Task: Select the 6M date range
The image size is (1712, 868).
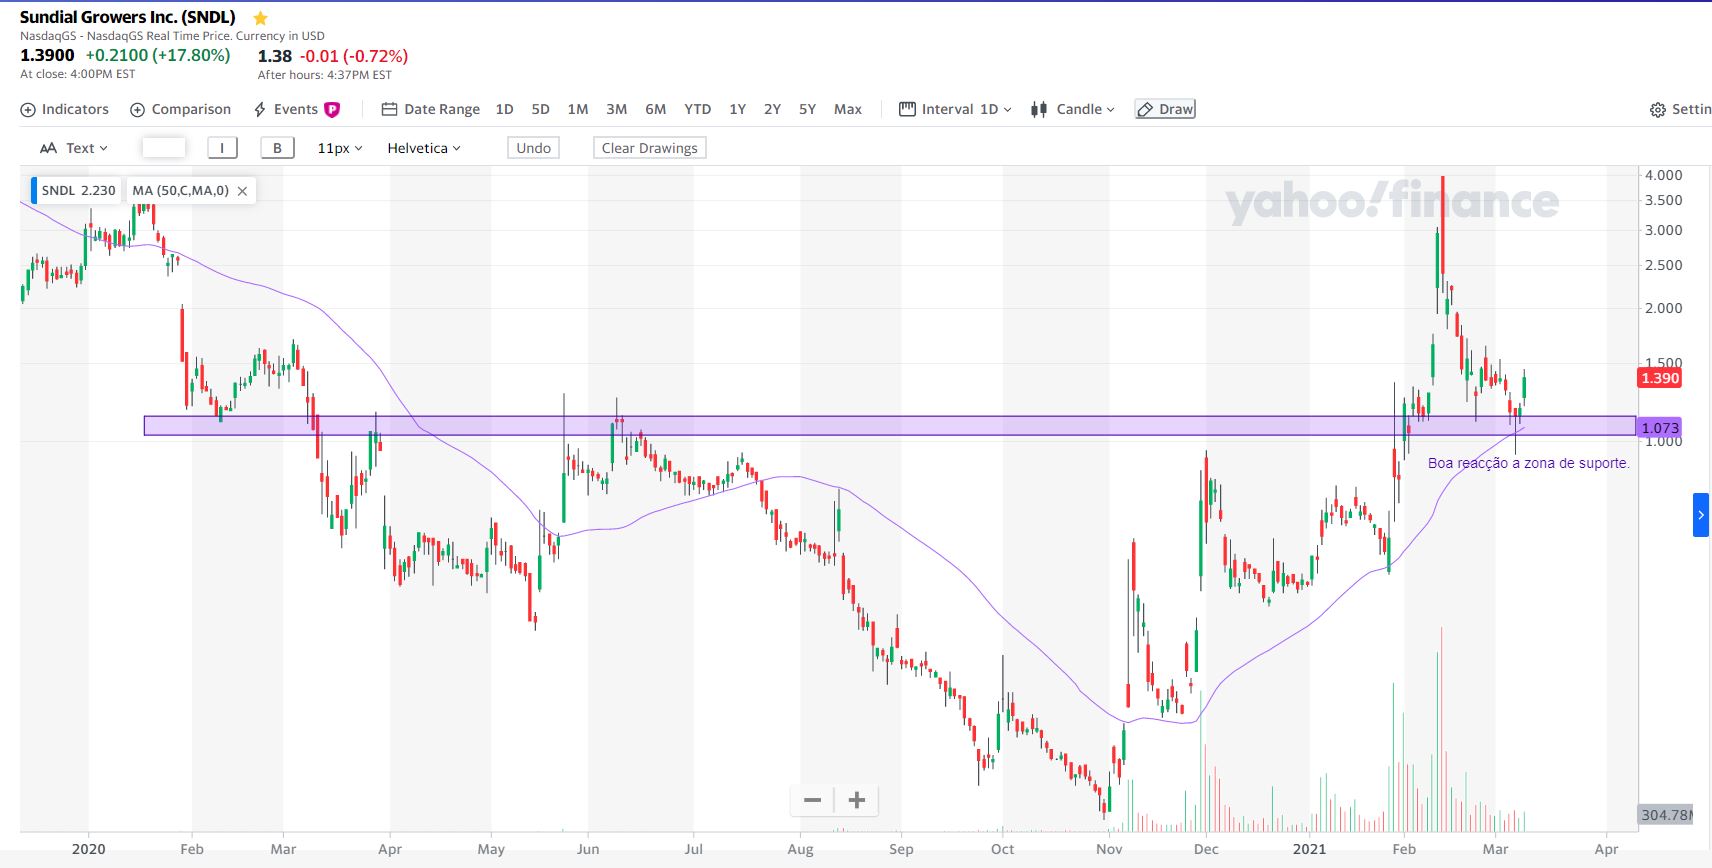Action: pyautogui.click(x=656, y=109)
